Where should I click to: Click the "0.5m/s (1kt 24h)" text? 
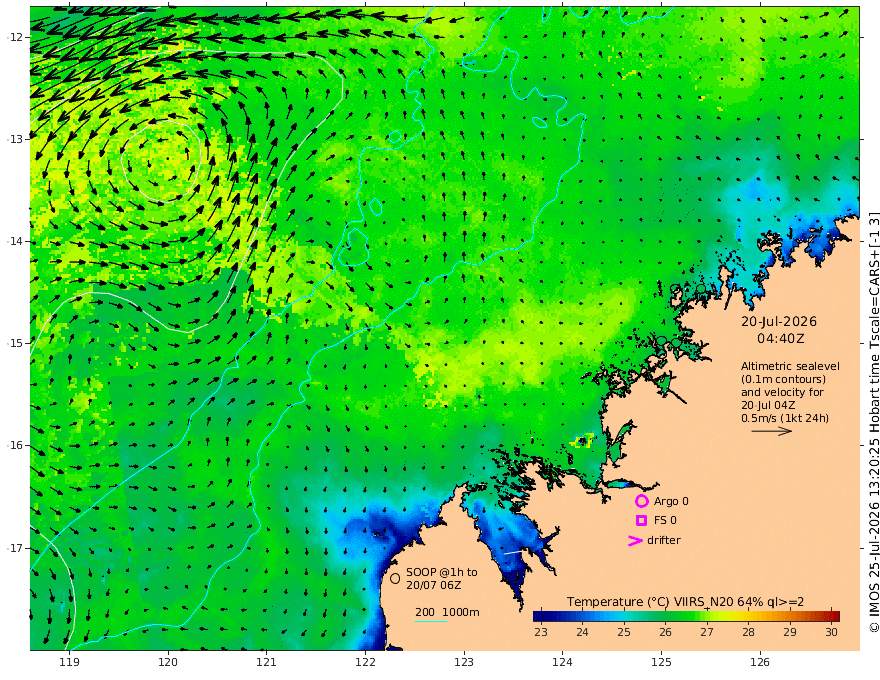[785, 418]
